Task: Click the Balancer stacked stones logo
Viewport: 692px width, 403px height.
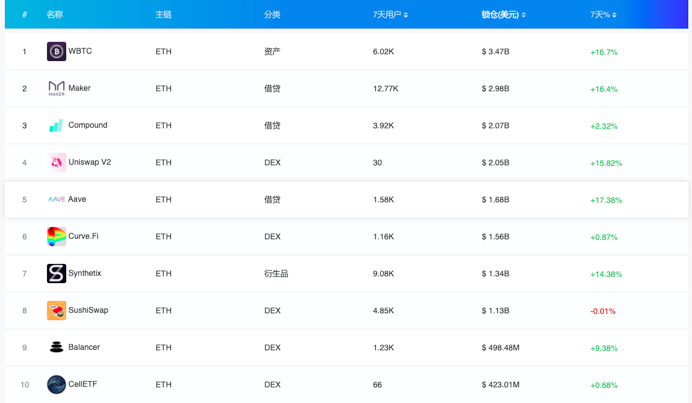Action: (x=56, y=347)
